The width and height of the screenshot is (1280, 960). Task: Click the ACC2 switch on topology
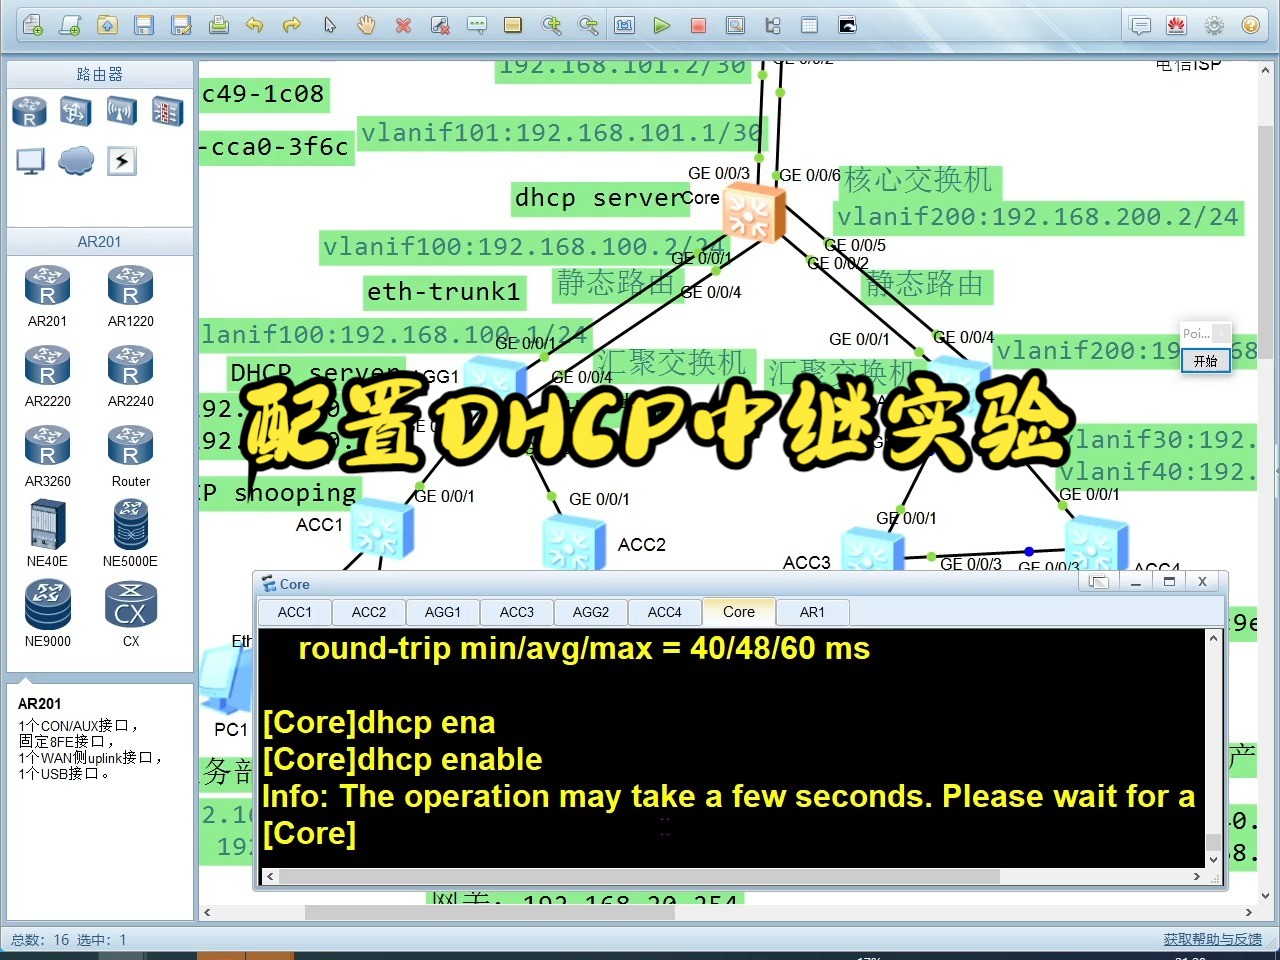[x=574, y=545]
